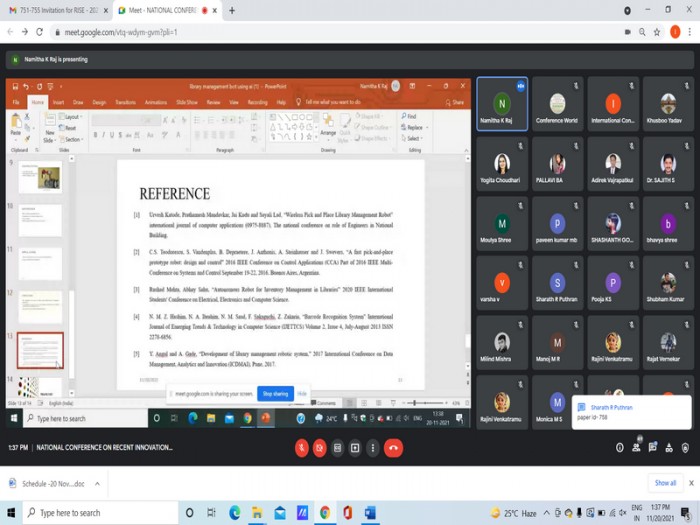Open Word from the Windows taskbar
This screenshot has height=525, width=700.
[369, 513]
